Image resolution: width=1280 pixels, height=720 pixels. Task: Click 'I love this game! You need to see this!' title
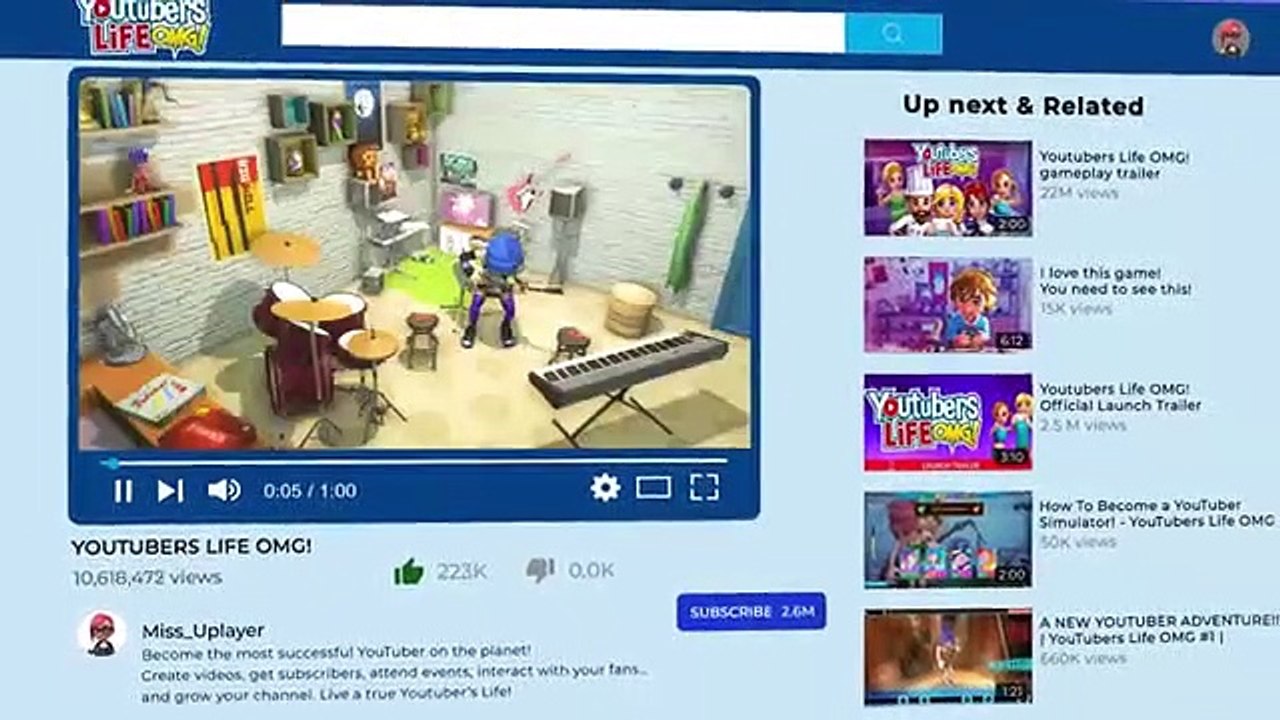(1115, 281)
